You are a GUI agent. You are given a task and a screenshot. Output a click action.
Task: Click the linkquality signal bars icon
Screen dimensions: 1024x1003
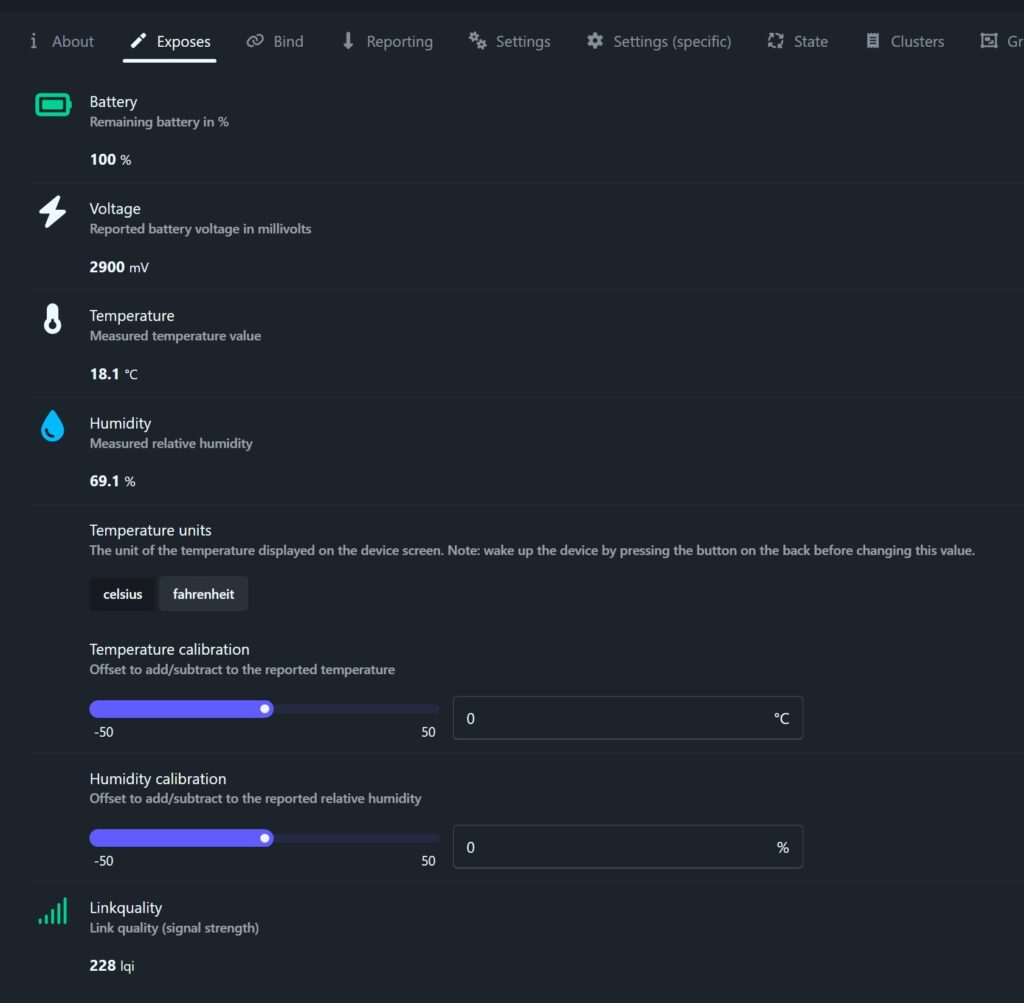pos(53,911)
